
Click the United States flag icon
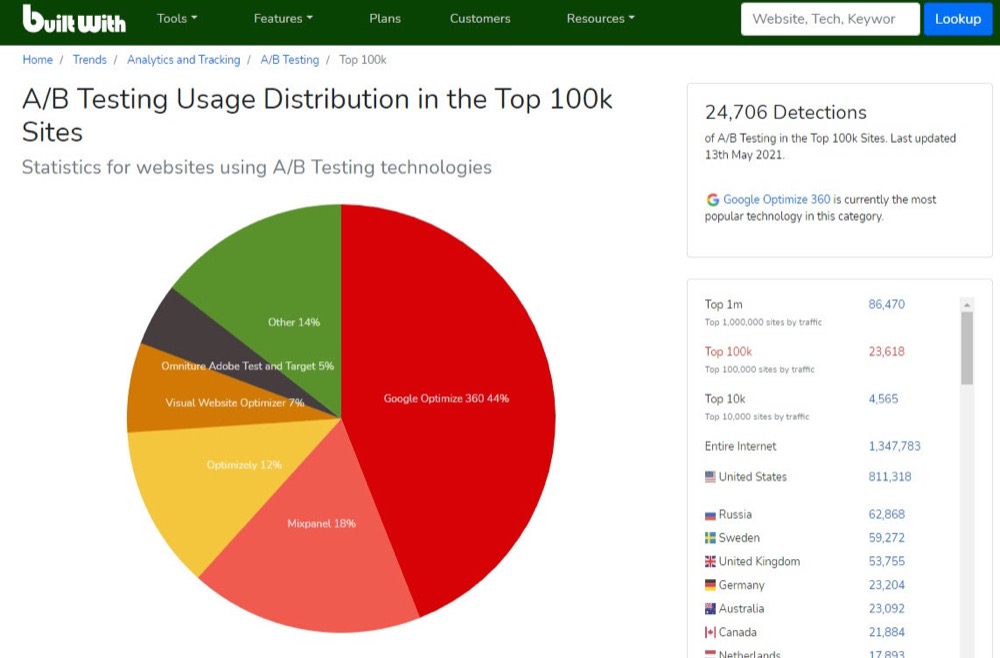[710, 477]
